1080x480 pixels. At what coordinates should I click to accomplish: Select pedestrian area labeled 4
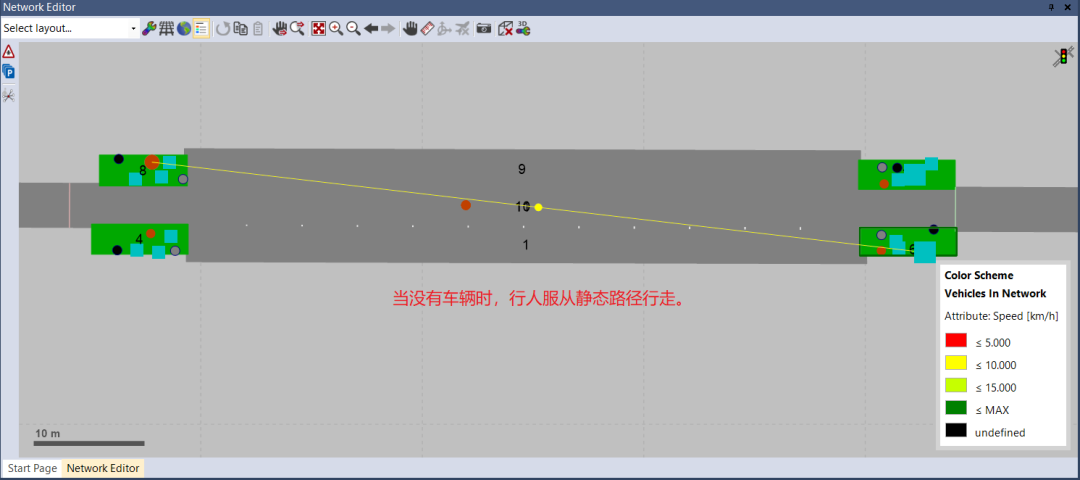(x=139, y=239)
